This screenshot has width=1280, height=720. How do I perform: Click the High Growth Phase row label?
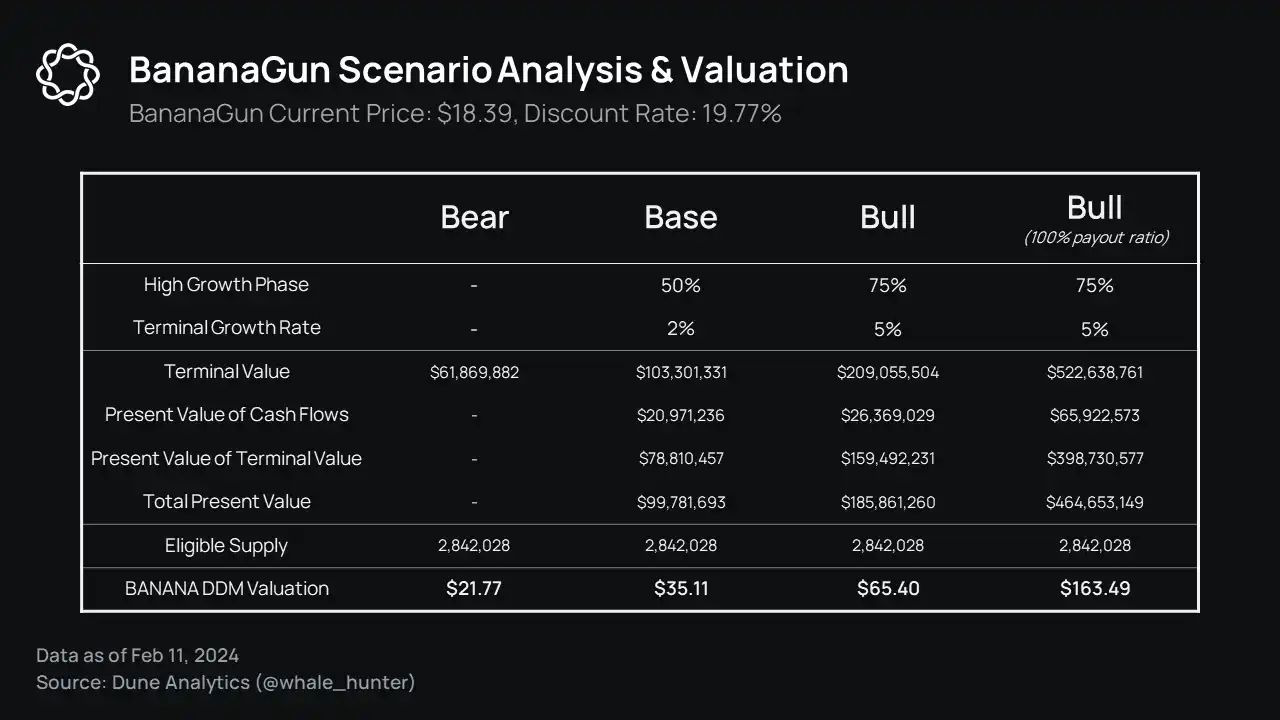[226, 285]
